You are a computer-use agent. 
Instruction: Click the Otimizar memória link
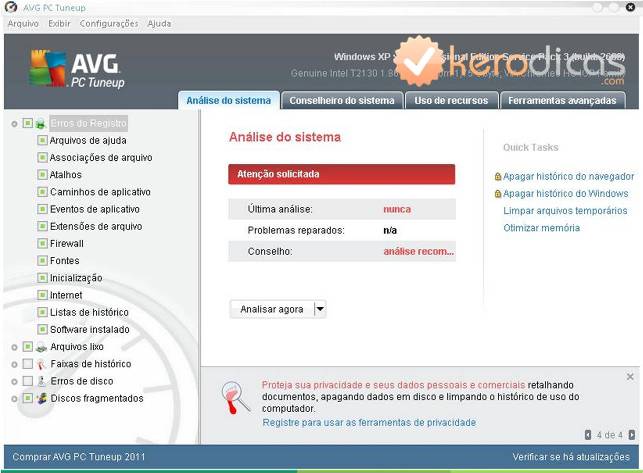click(541, 228)
